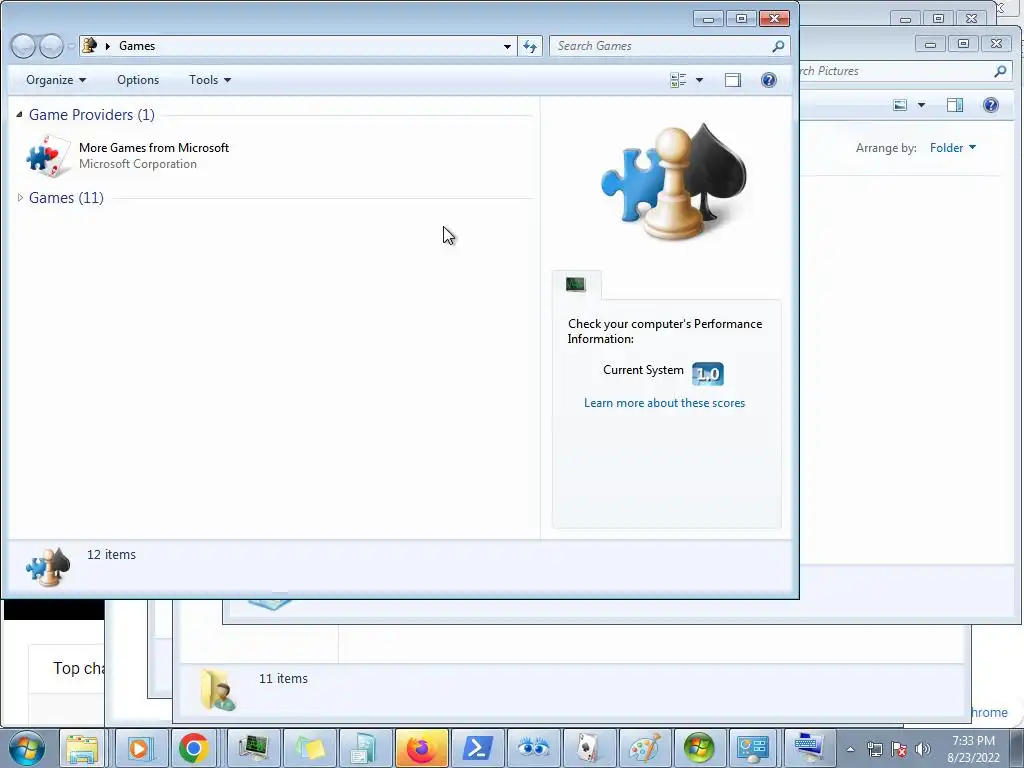This screenshot has height=768, width=1024.
Task: Show hidden system tray icons arrow
Action: pyautogui.click(x=850, y=749)
